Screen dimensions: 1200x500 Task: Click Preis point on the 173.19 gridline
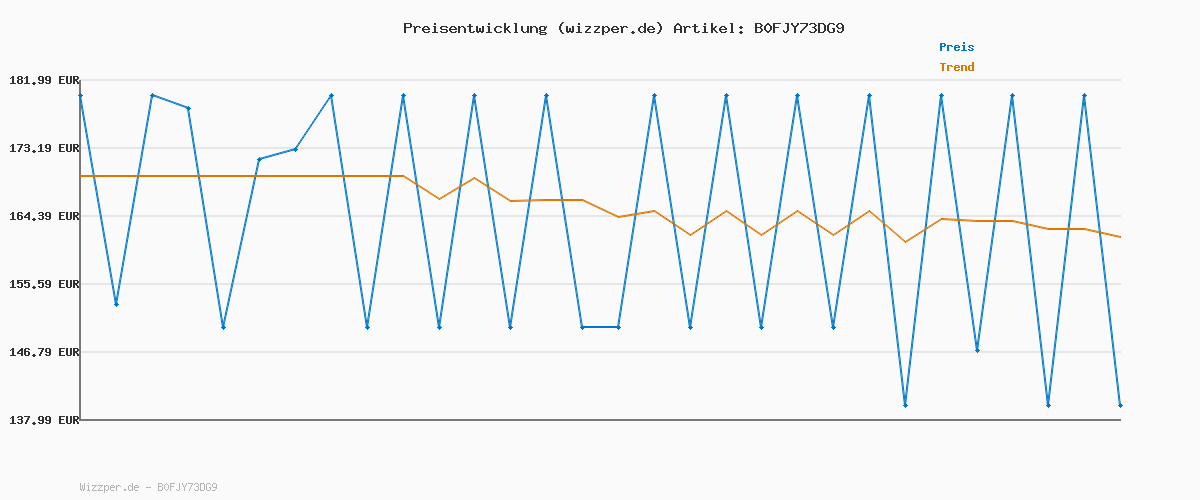295,149
